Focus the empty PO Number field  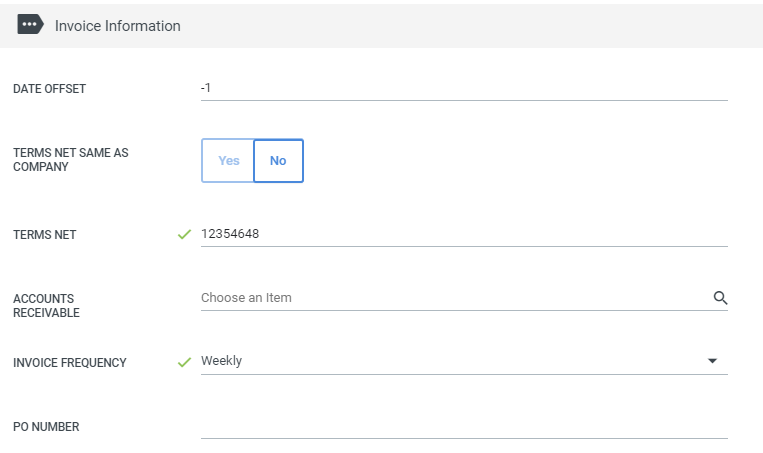click(x=464, y=426)
